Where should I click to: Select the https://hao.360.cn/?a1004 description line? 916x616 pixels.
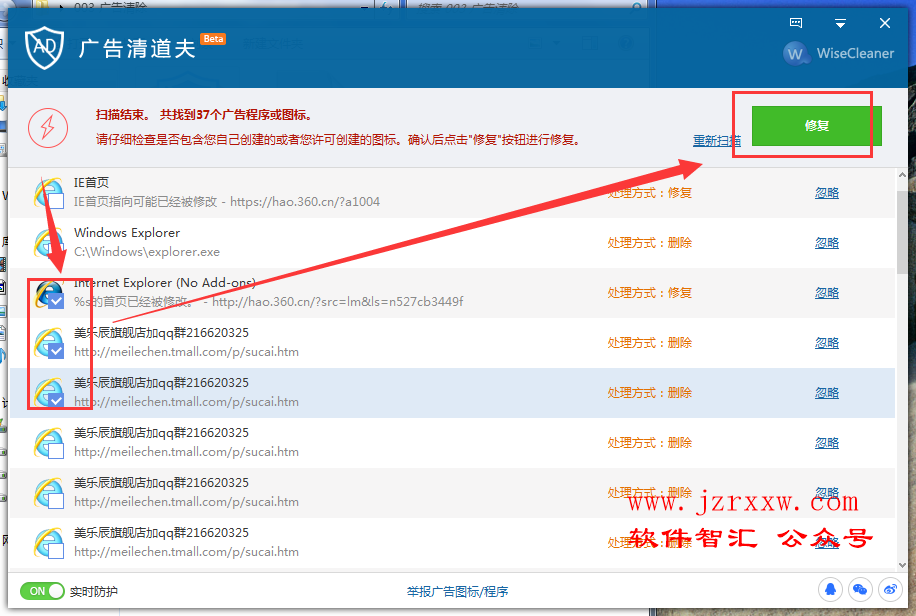(x=227, y=202)
